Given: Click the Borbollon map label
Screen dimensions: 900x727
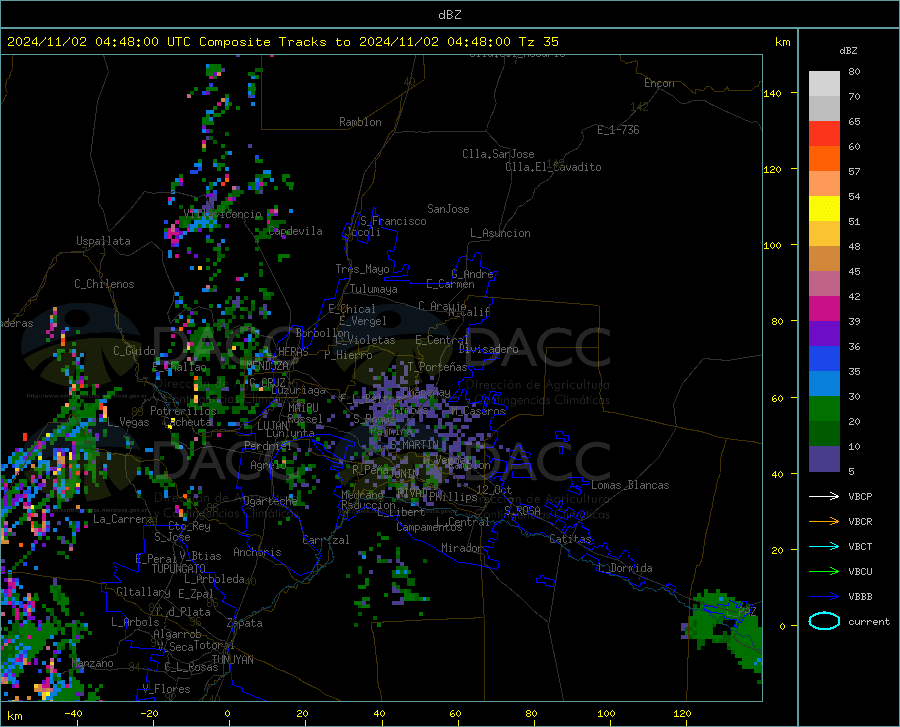Looking at the screenshot, I should point(323,333).
